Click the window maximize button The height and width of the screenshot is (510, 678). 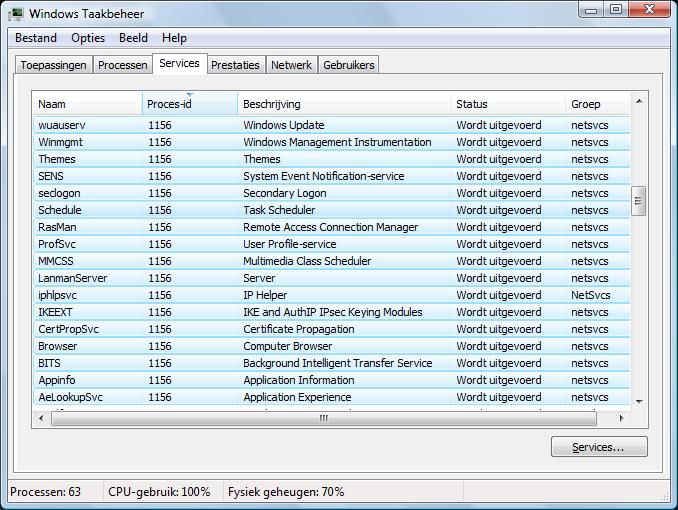(616, 9)
